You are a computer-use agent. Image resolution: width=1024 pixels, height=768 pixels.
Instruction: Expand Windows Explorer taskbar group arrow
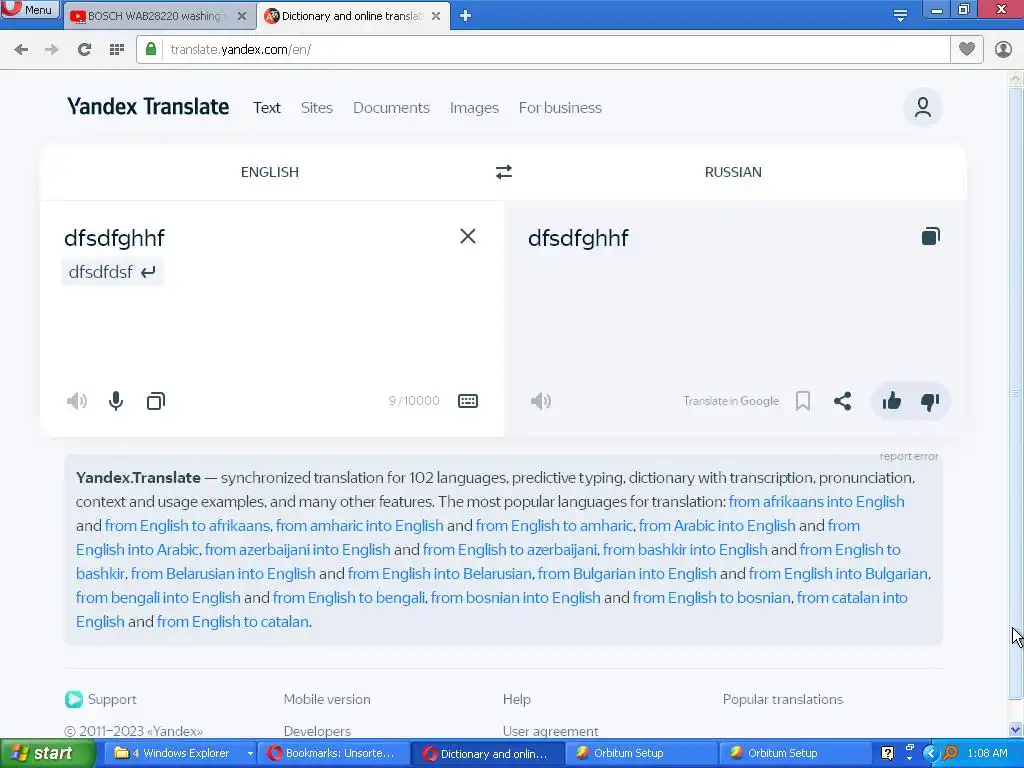coord(249,754)
